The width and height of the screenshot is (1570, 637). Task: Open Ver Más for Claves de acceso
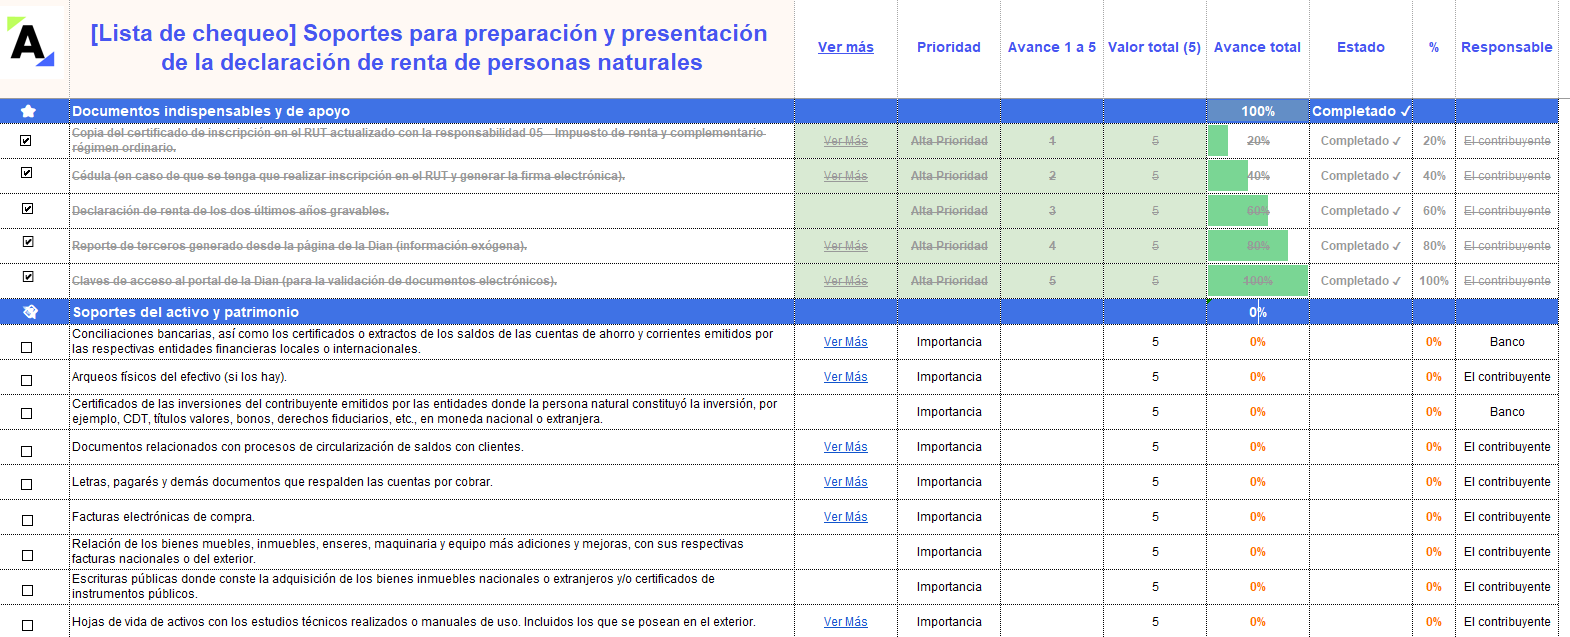coord(846,281)
